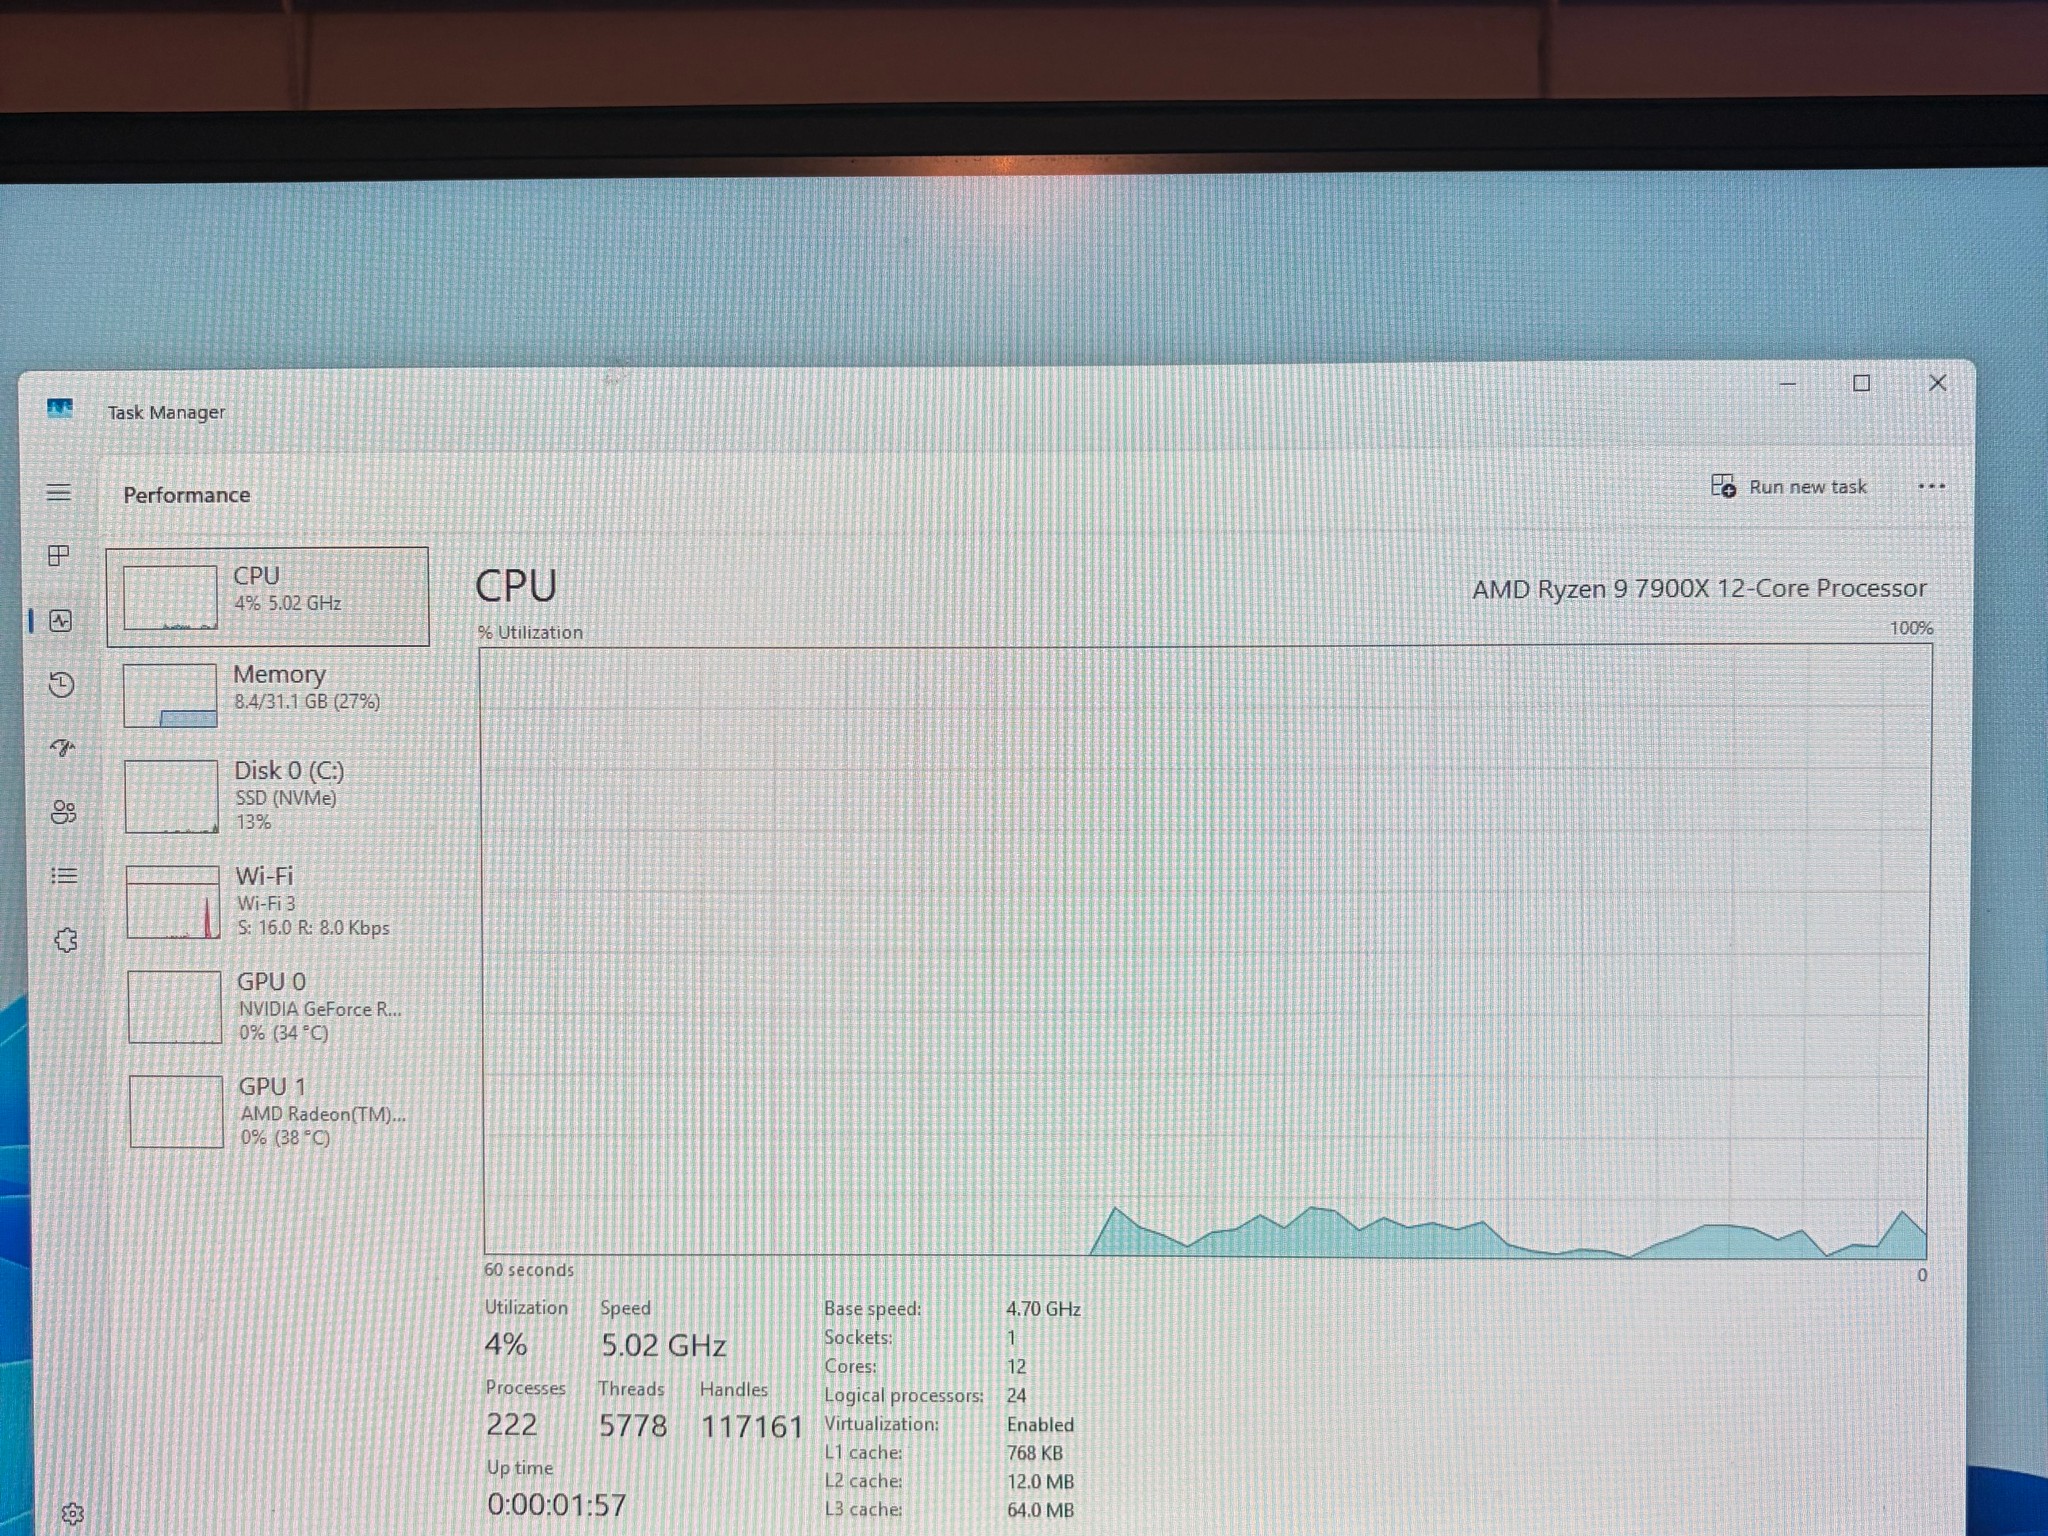Click the CPU mini graph thumbnail
Screen dimensions: 2048x1536
169,597
